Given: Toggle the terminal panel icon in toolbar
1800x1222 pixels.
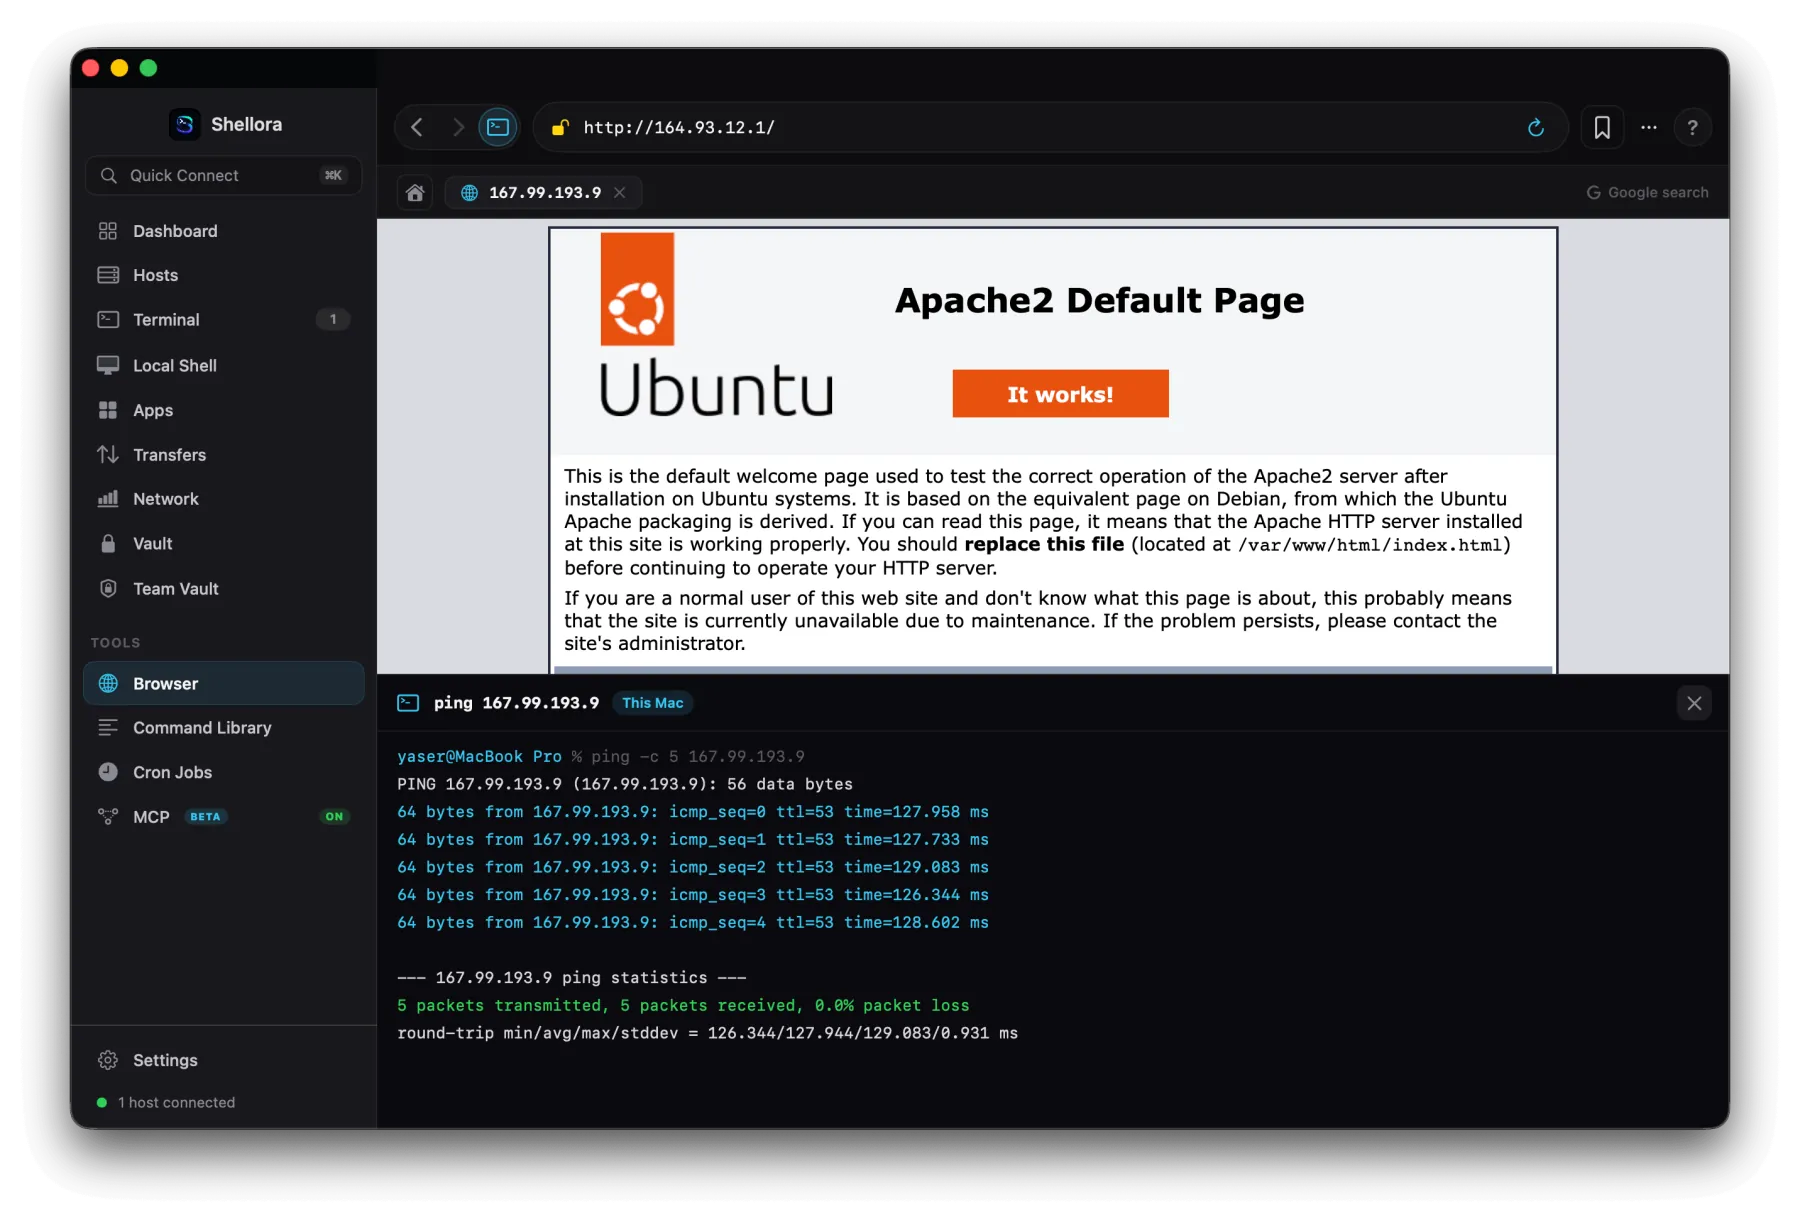Looking at the screenshot, I should pos(498,127).
